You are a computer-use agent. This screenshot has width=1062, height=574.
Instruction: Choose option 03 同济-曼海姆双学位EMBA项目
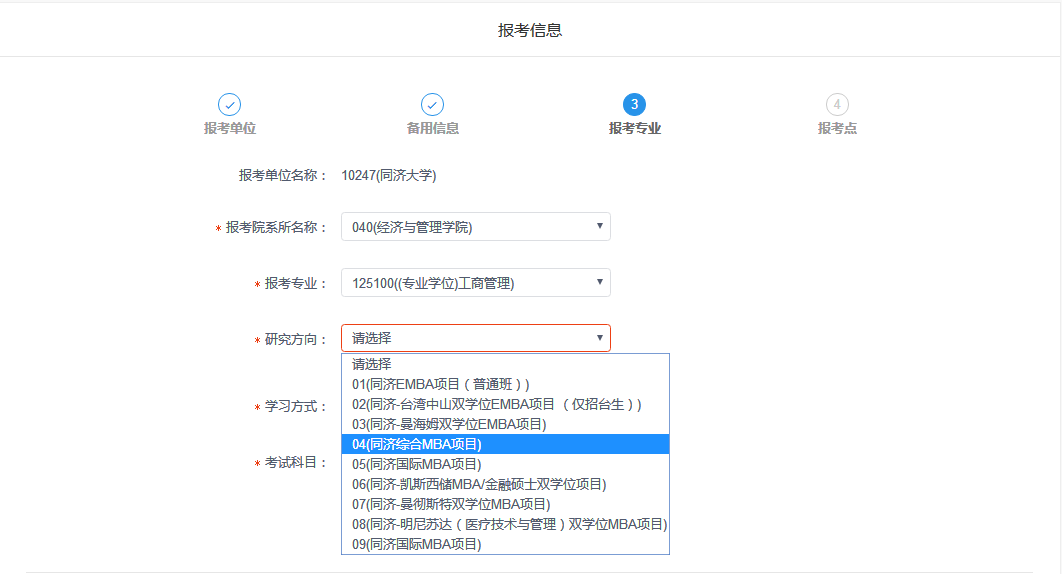click(x=449, y=424)
